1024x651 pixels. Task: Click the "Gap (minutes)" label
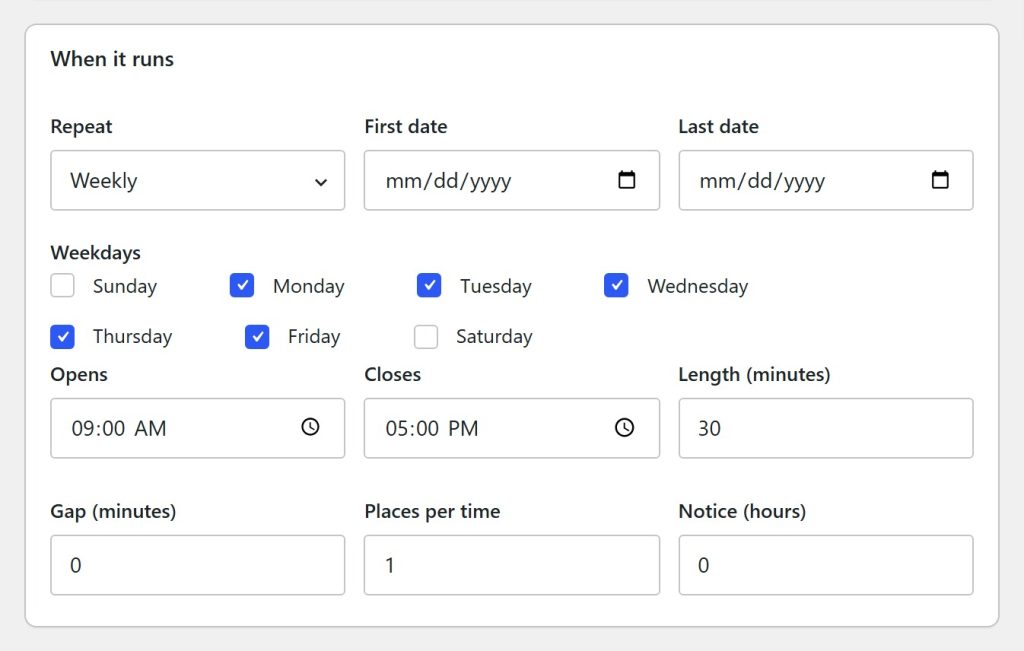tap(114, 511)
